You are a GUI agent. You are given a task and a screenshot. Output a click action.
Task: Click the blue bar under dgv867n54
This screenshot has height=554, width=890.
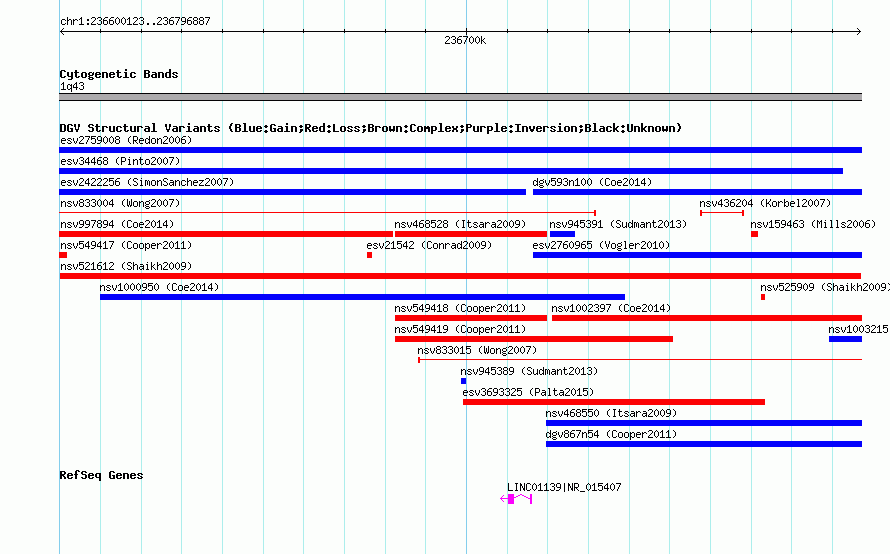[x=704, y=444]
